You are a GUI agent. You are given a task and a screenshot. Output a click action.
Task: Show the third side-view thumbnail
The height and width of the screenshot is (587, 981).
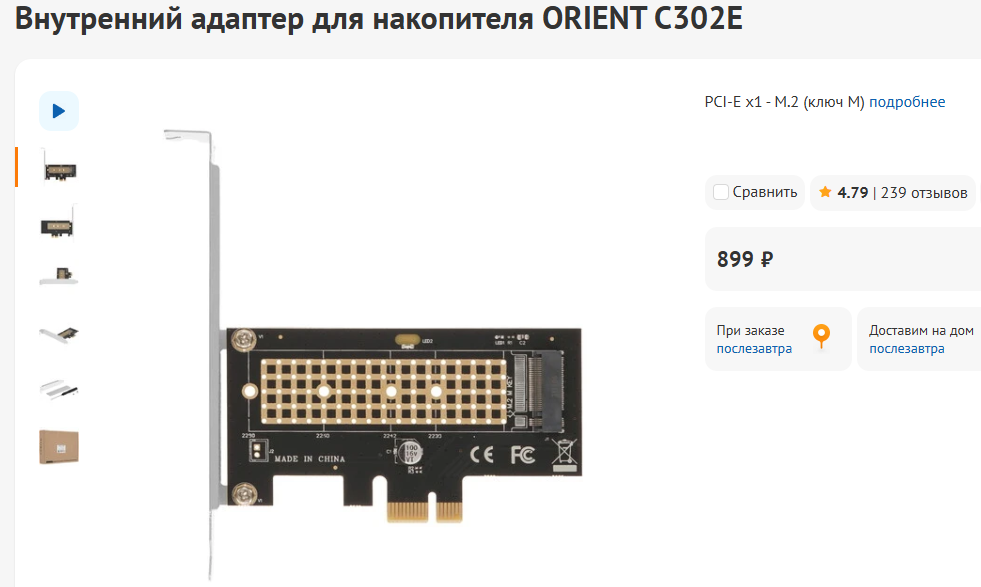point(59,276)
